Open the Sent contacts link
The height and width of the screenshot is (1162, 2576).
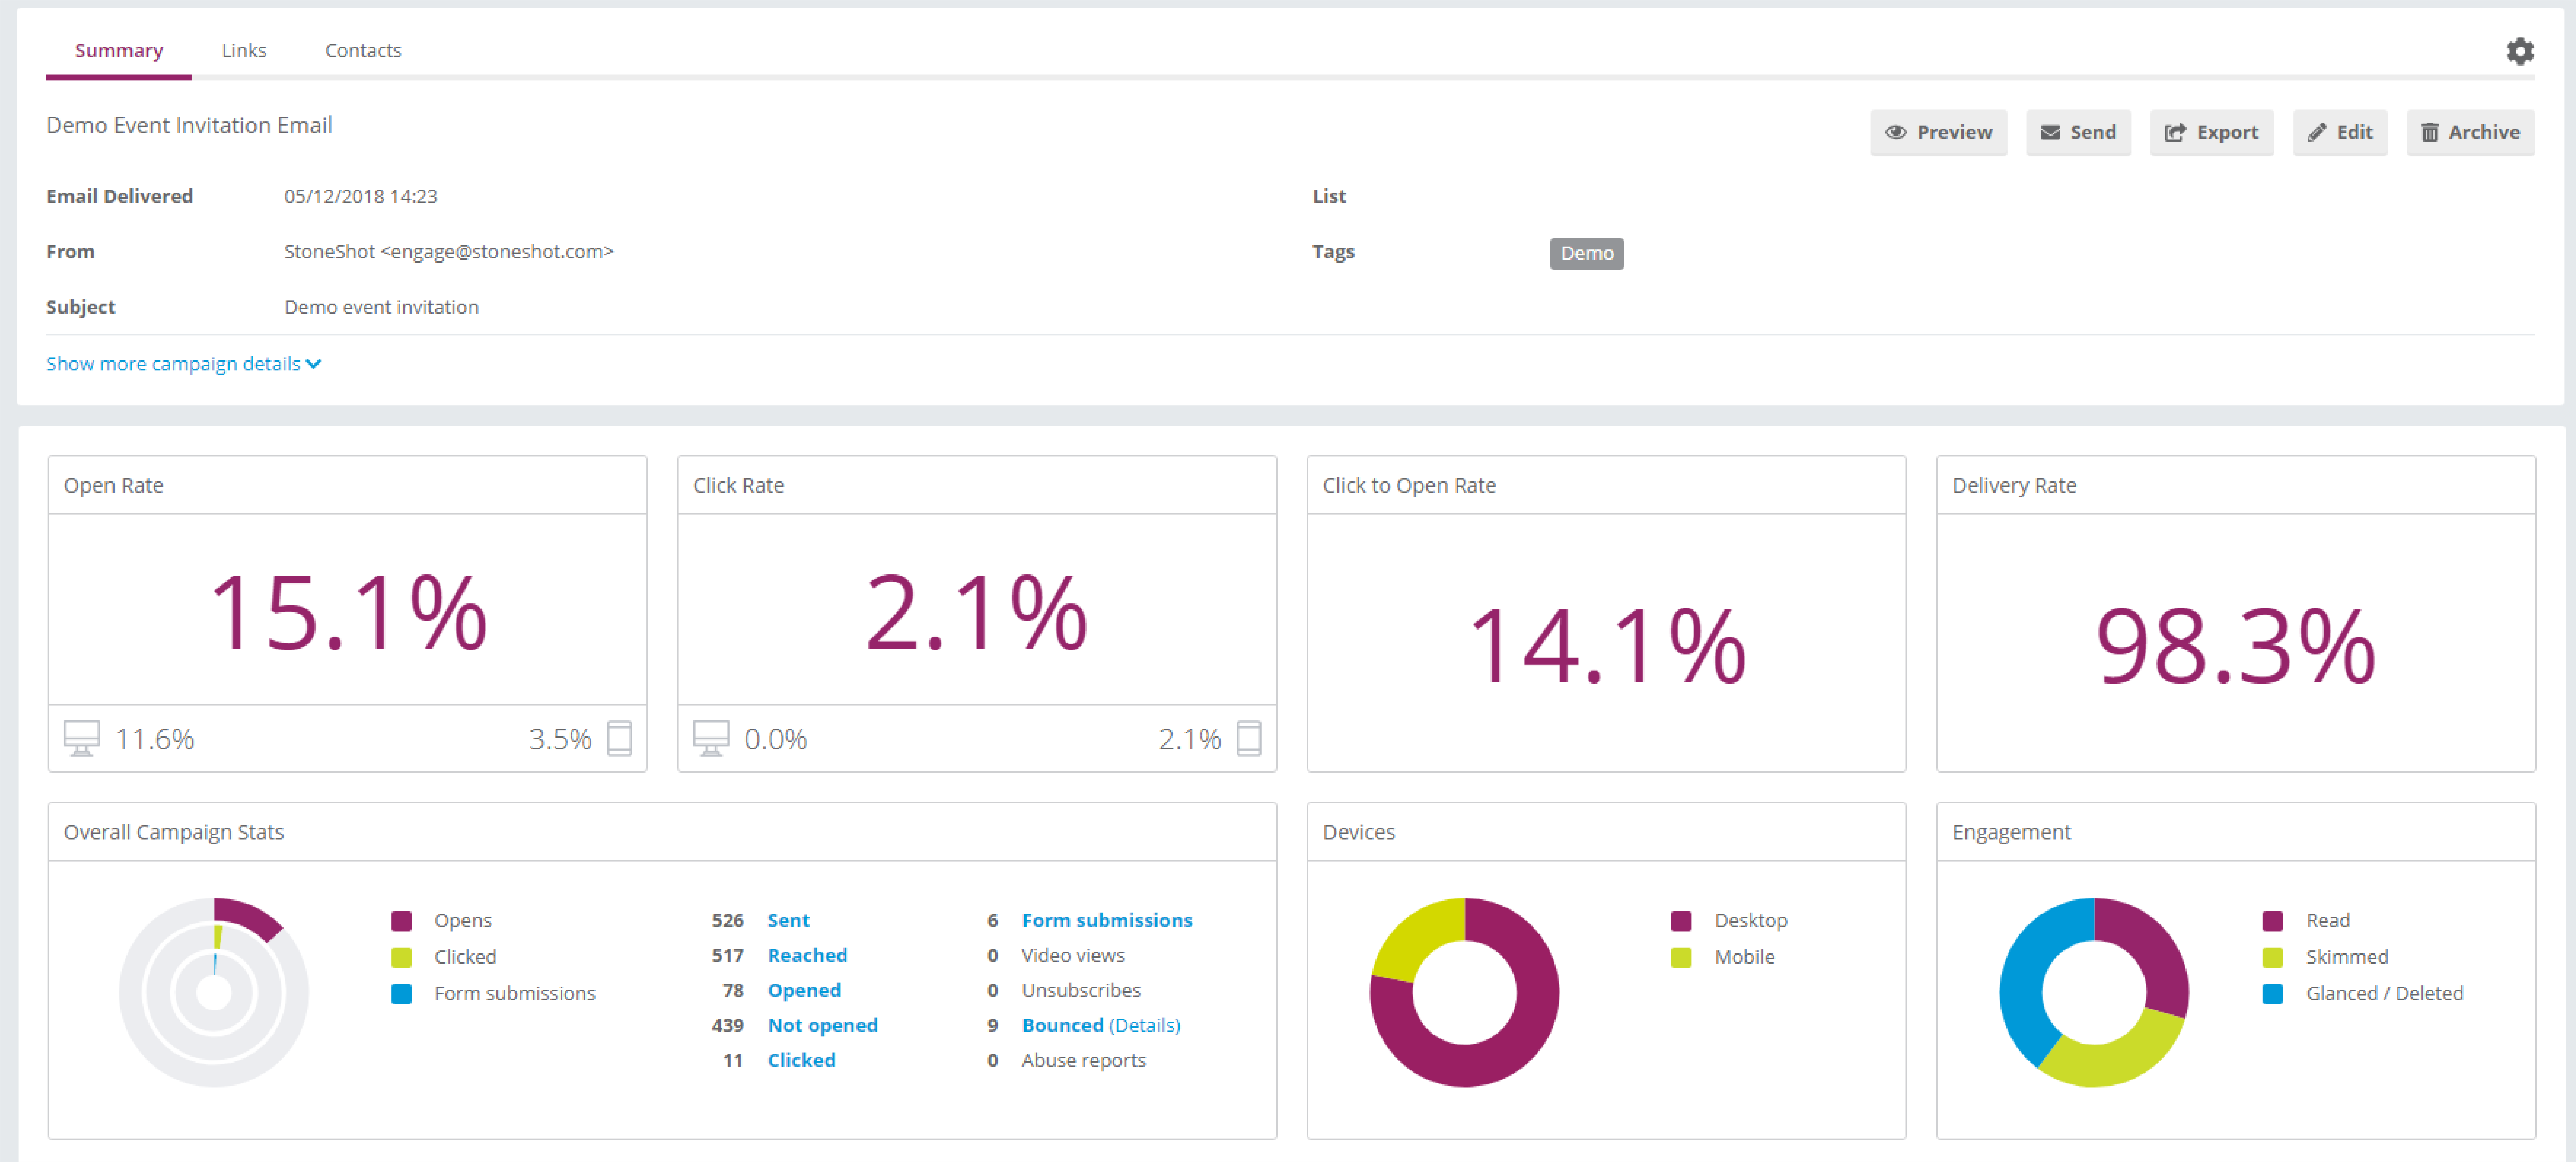coord(788,920)
